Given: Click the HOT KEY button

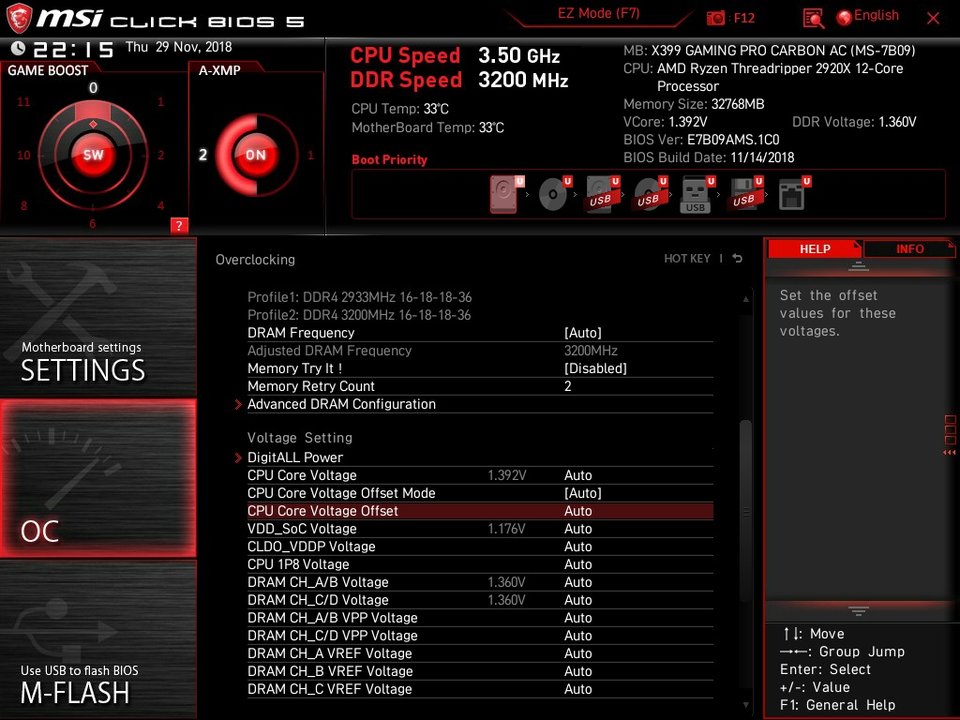Looking at the screenshot, I should pos(687,258).
